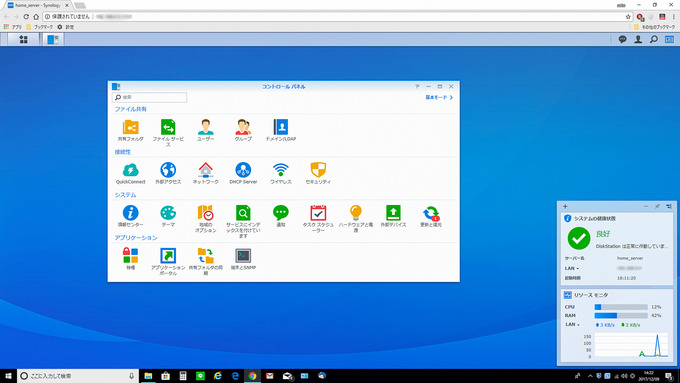Viewport: 680px width, 383px height.
Task: Select Control Panel in DSM taskbar
Action: point(53,39)
